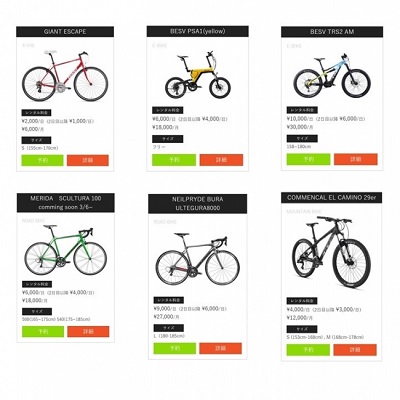
Task: View details for COMMENCAL EL CAMINO 29er
Action: [355, 350]
